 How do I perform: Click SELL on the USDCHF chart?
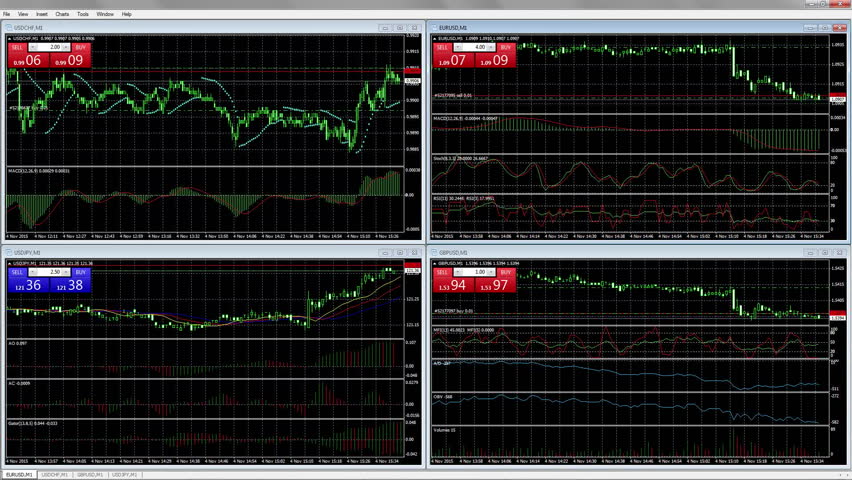click(x=17, y=47)
